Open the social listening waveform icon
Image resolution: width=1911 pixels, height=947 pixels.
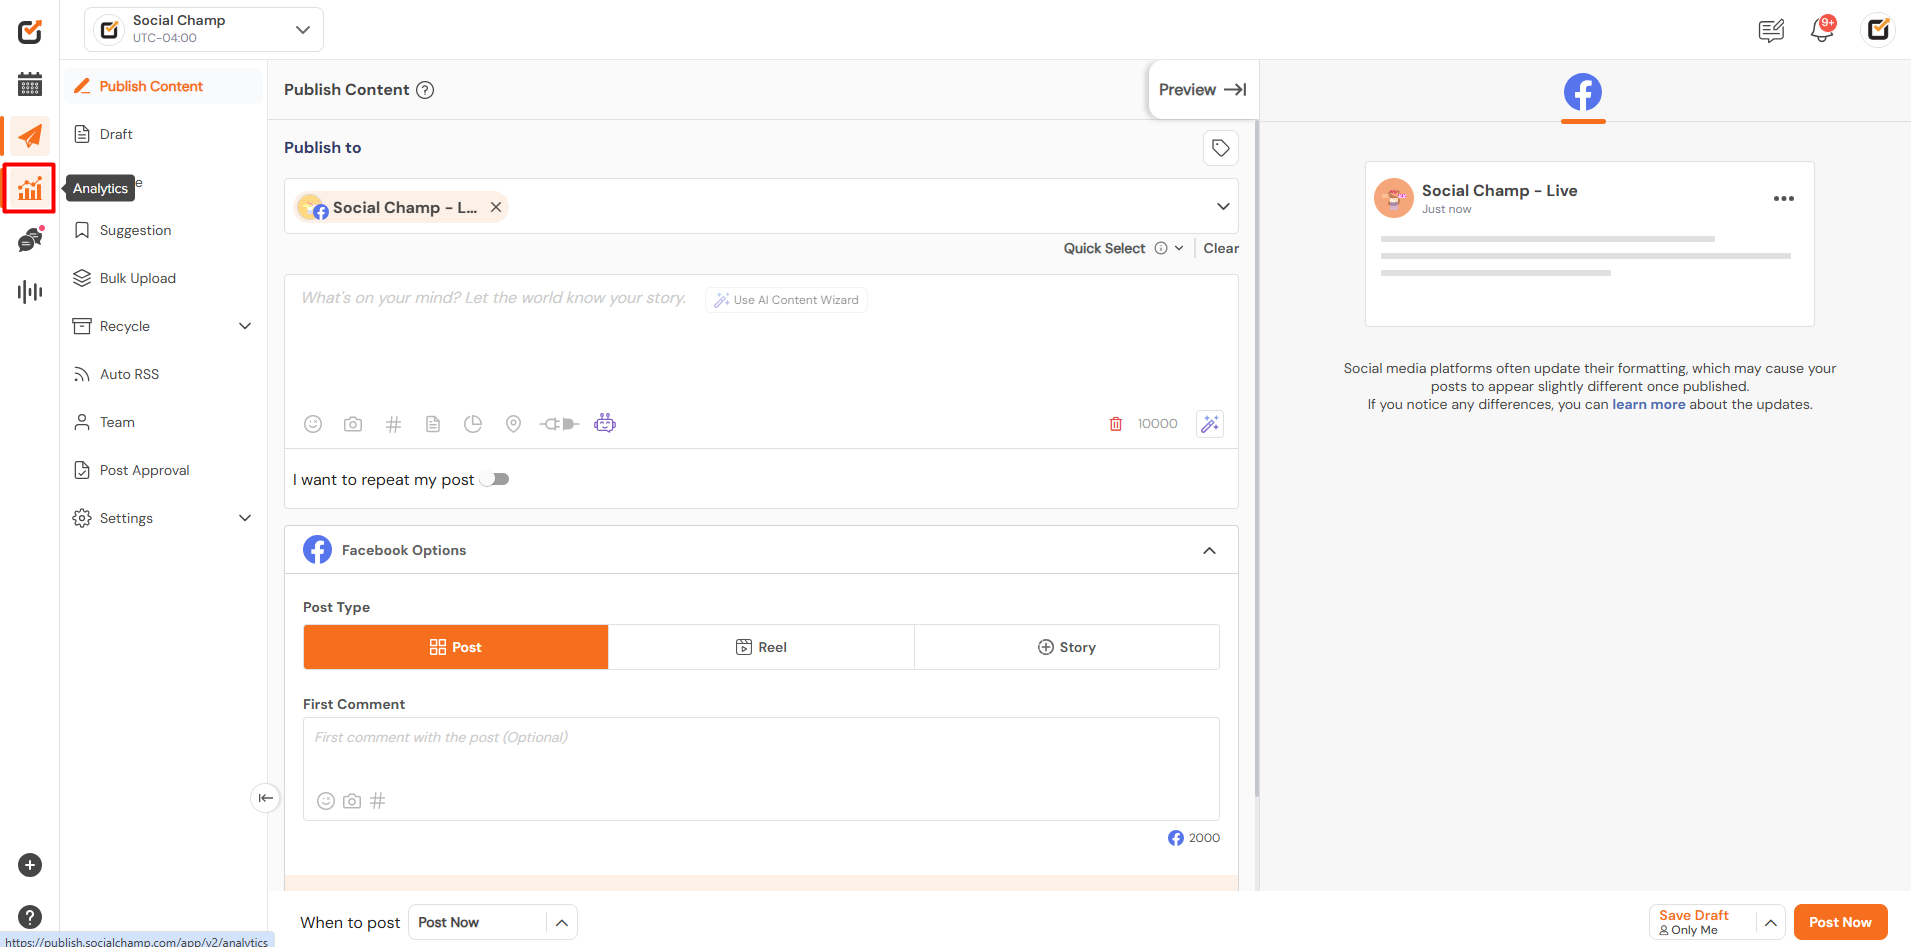point(30,291)
